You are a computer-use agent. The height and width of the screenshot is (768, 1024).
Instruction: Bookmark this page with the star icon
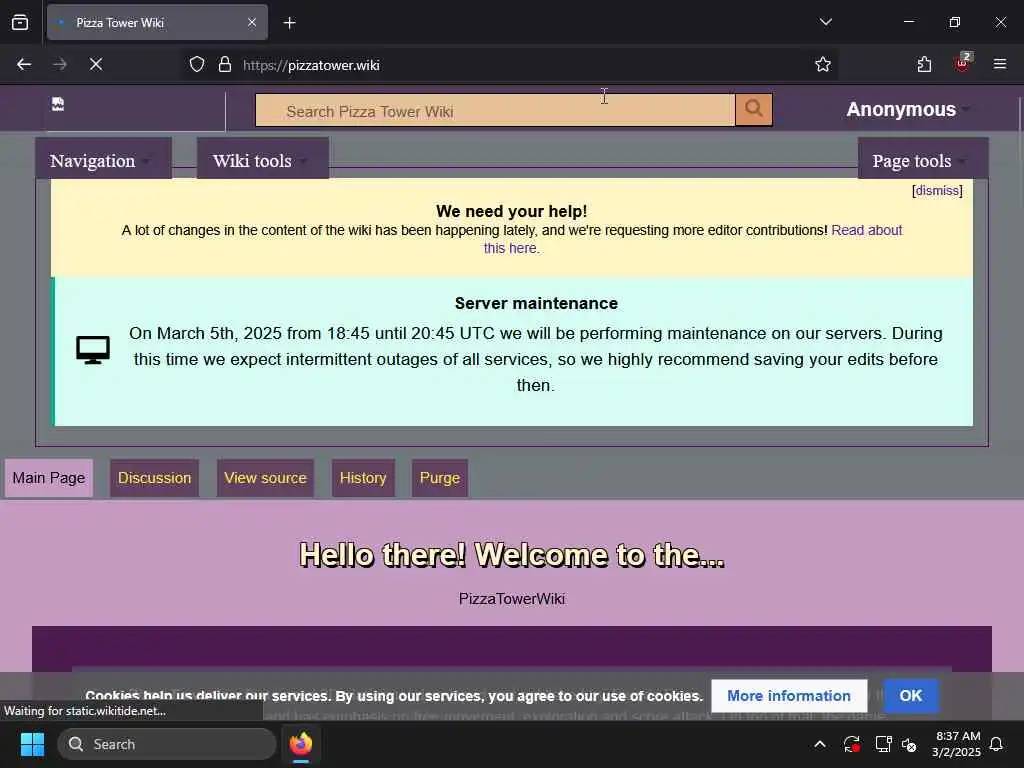(823, 64)
